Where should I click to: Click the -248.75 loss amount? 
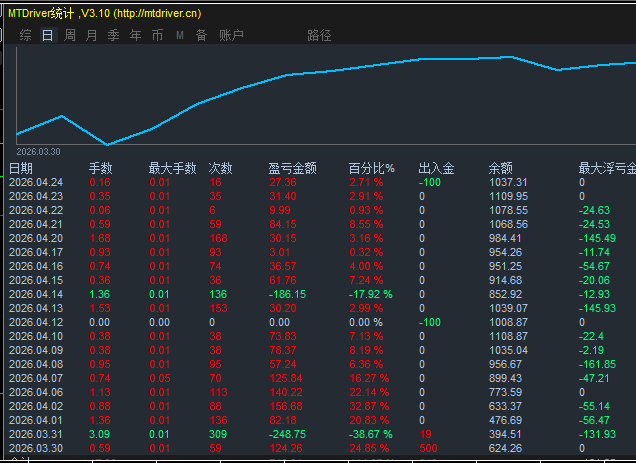point(287,434)
